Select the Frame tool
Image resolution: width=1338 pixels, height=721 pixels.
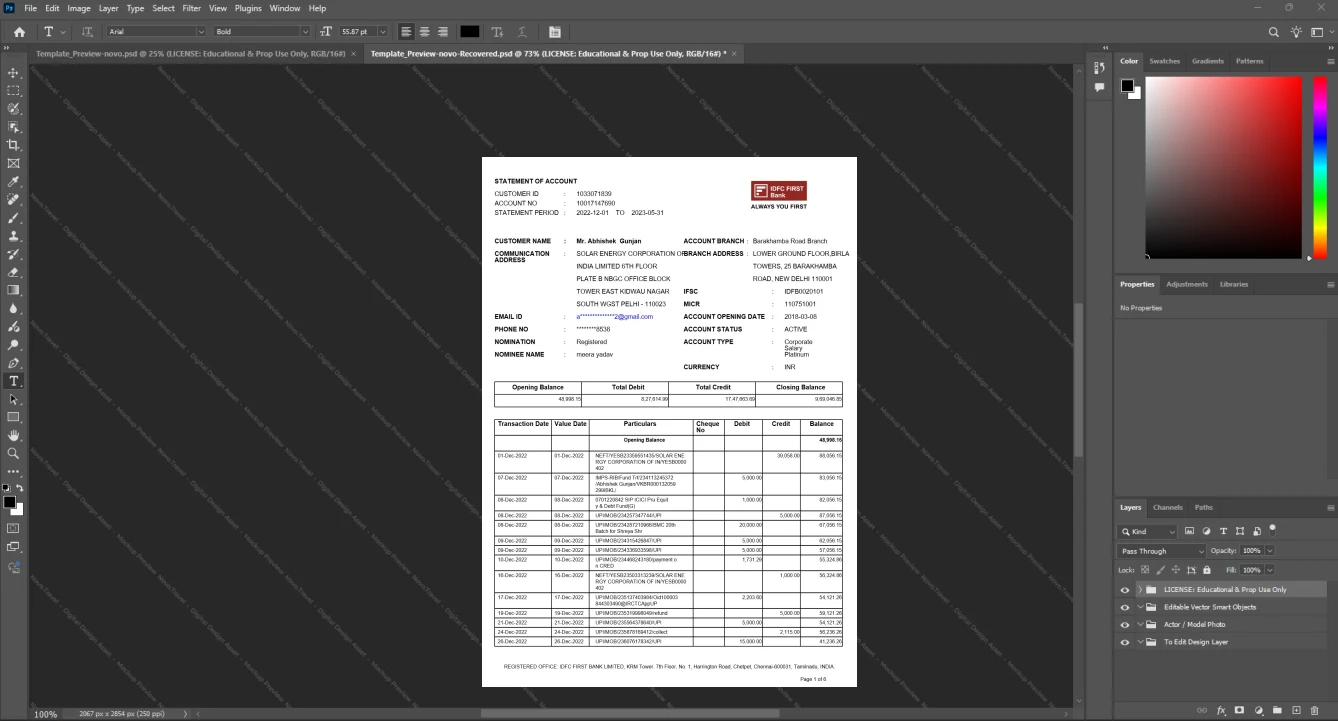pyautogui.click(x=14, y=163)
